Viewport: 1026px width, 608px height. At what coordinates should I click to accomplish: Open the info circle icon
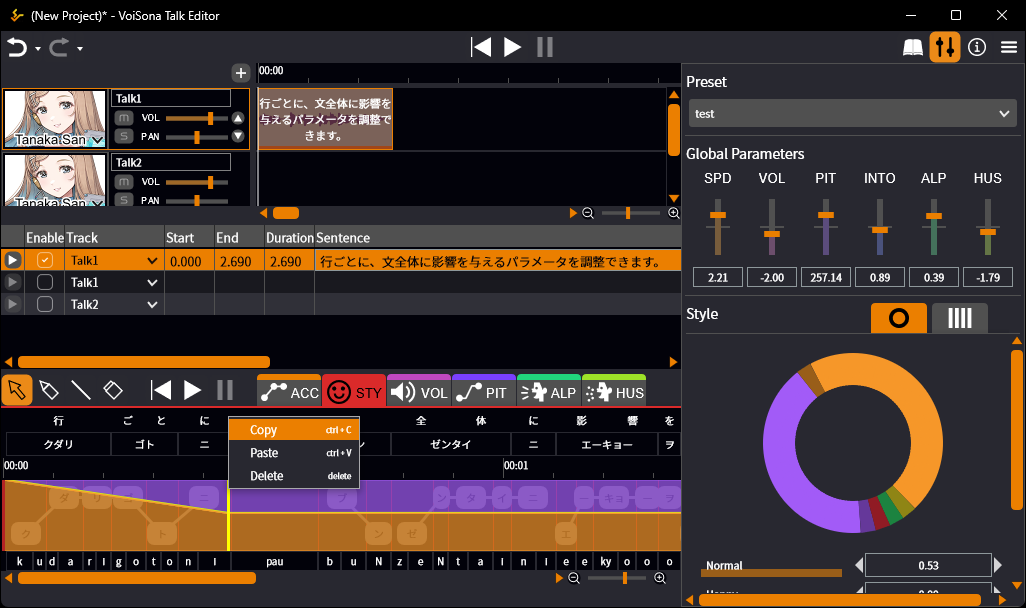977,47
